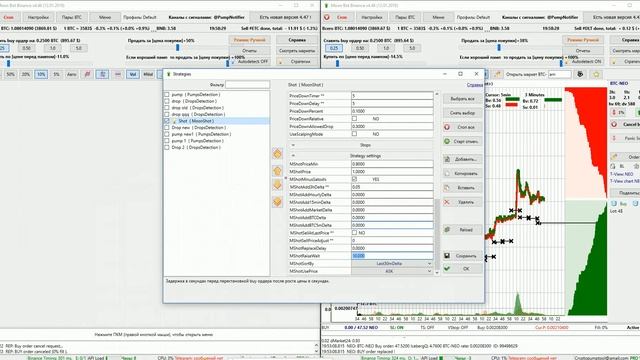This screenshot has width=640, height=360.
Task: Click Открыть маркет BTC- input field
Action: [x=559, y=74]
